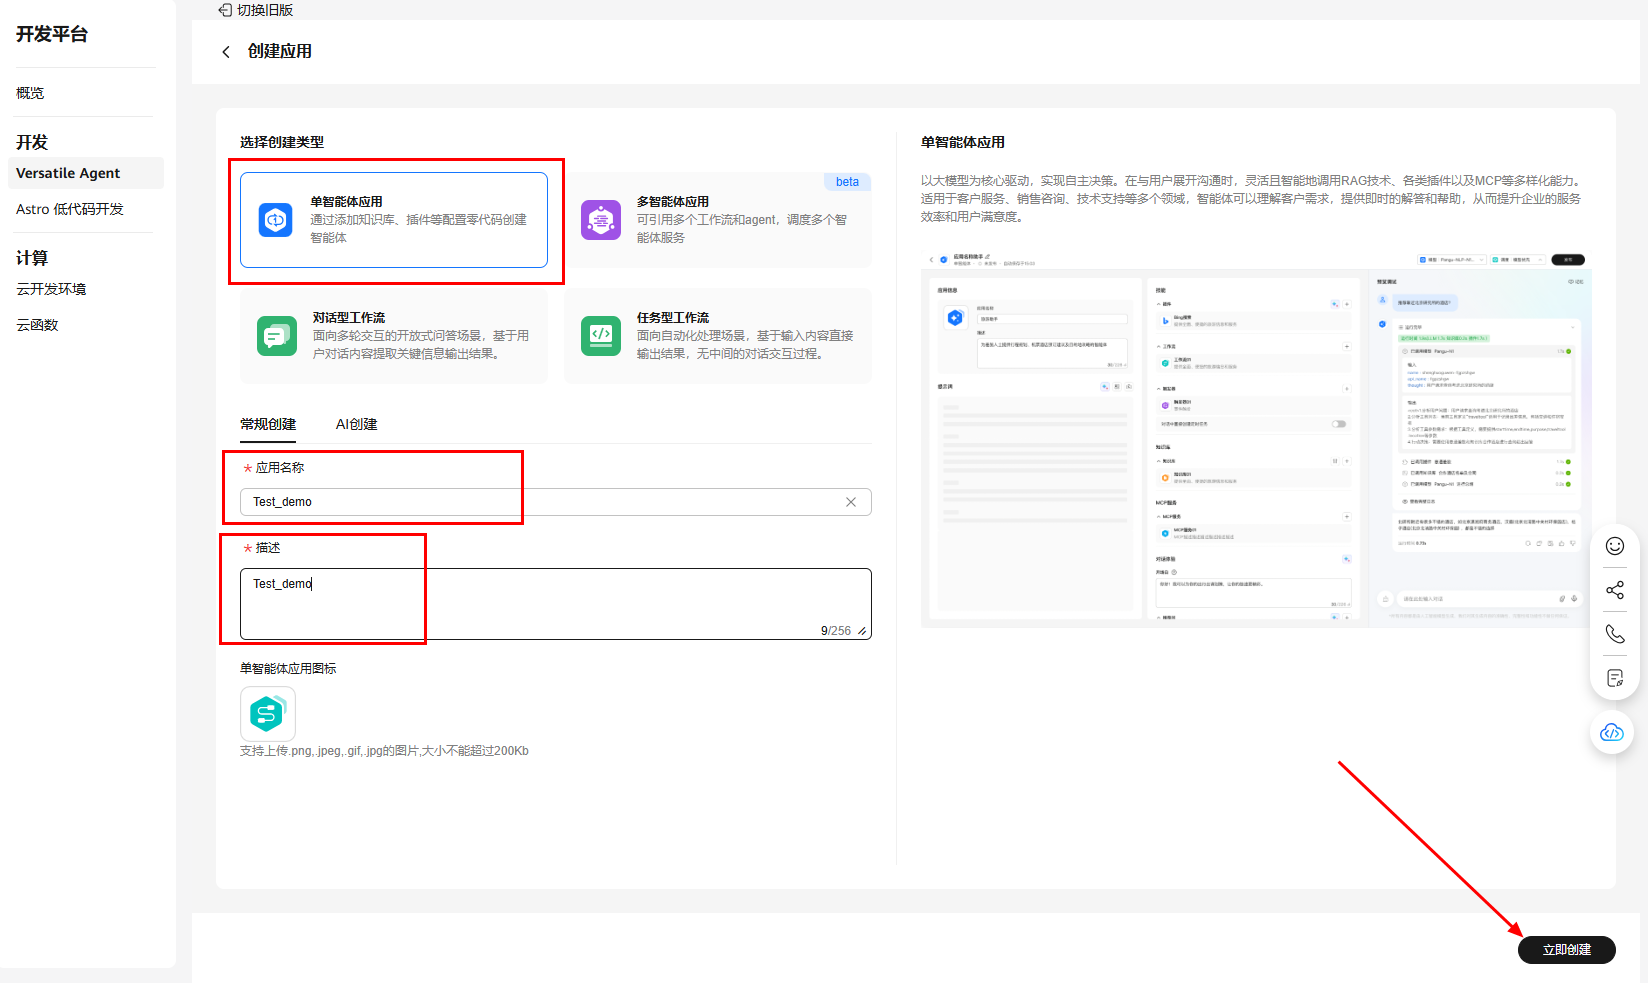Select the 对话型工作流 type card
Viewport: 1648px width, 983px height.
(394, 336)
